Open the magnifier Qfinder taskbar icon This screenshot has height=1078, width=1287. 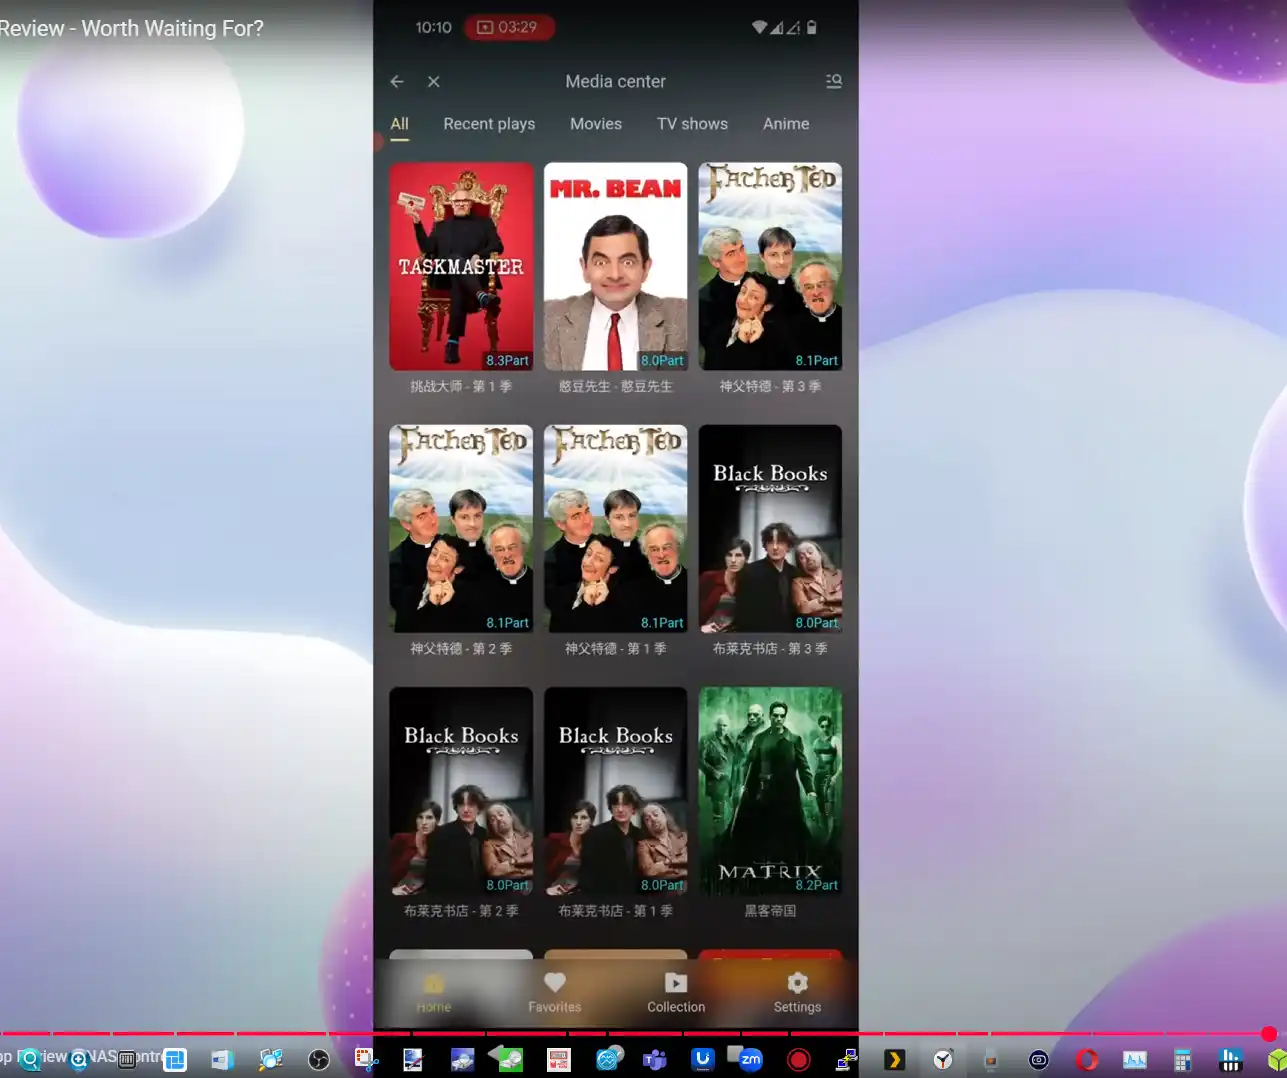(30, 1060)
